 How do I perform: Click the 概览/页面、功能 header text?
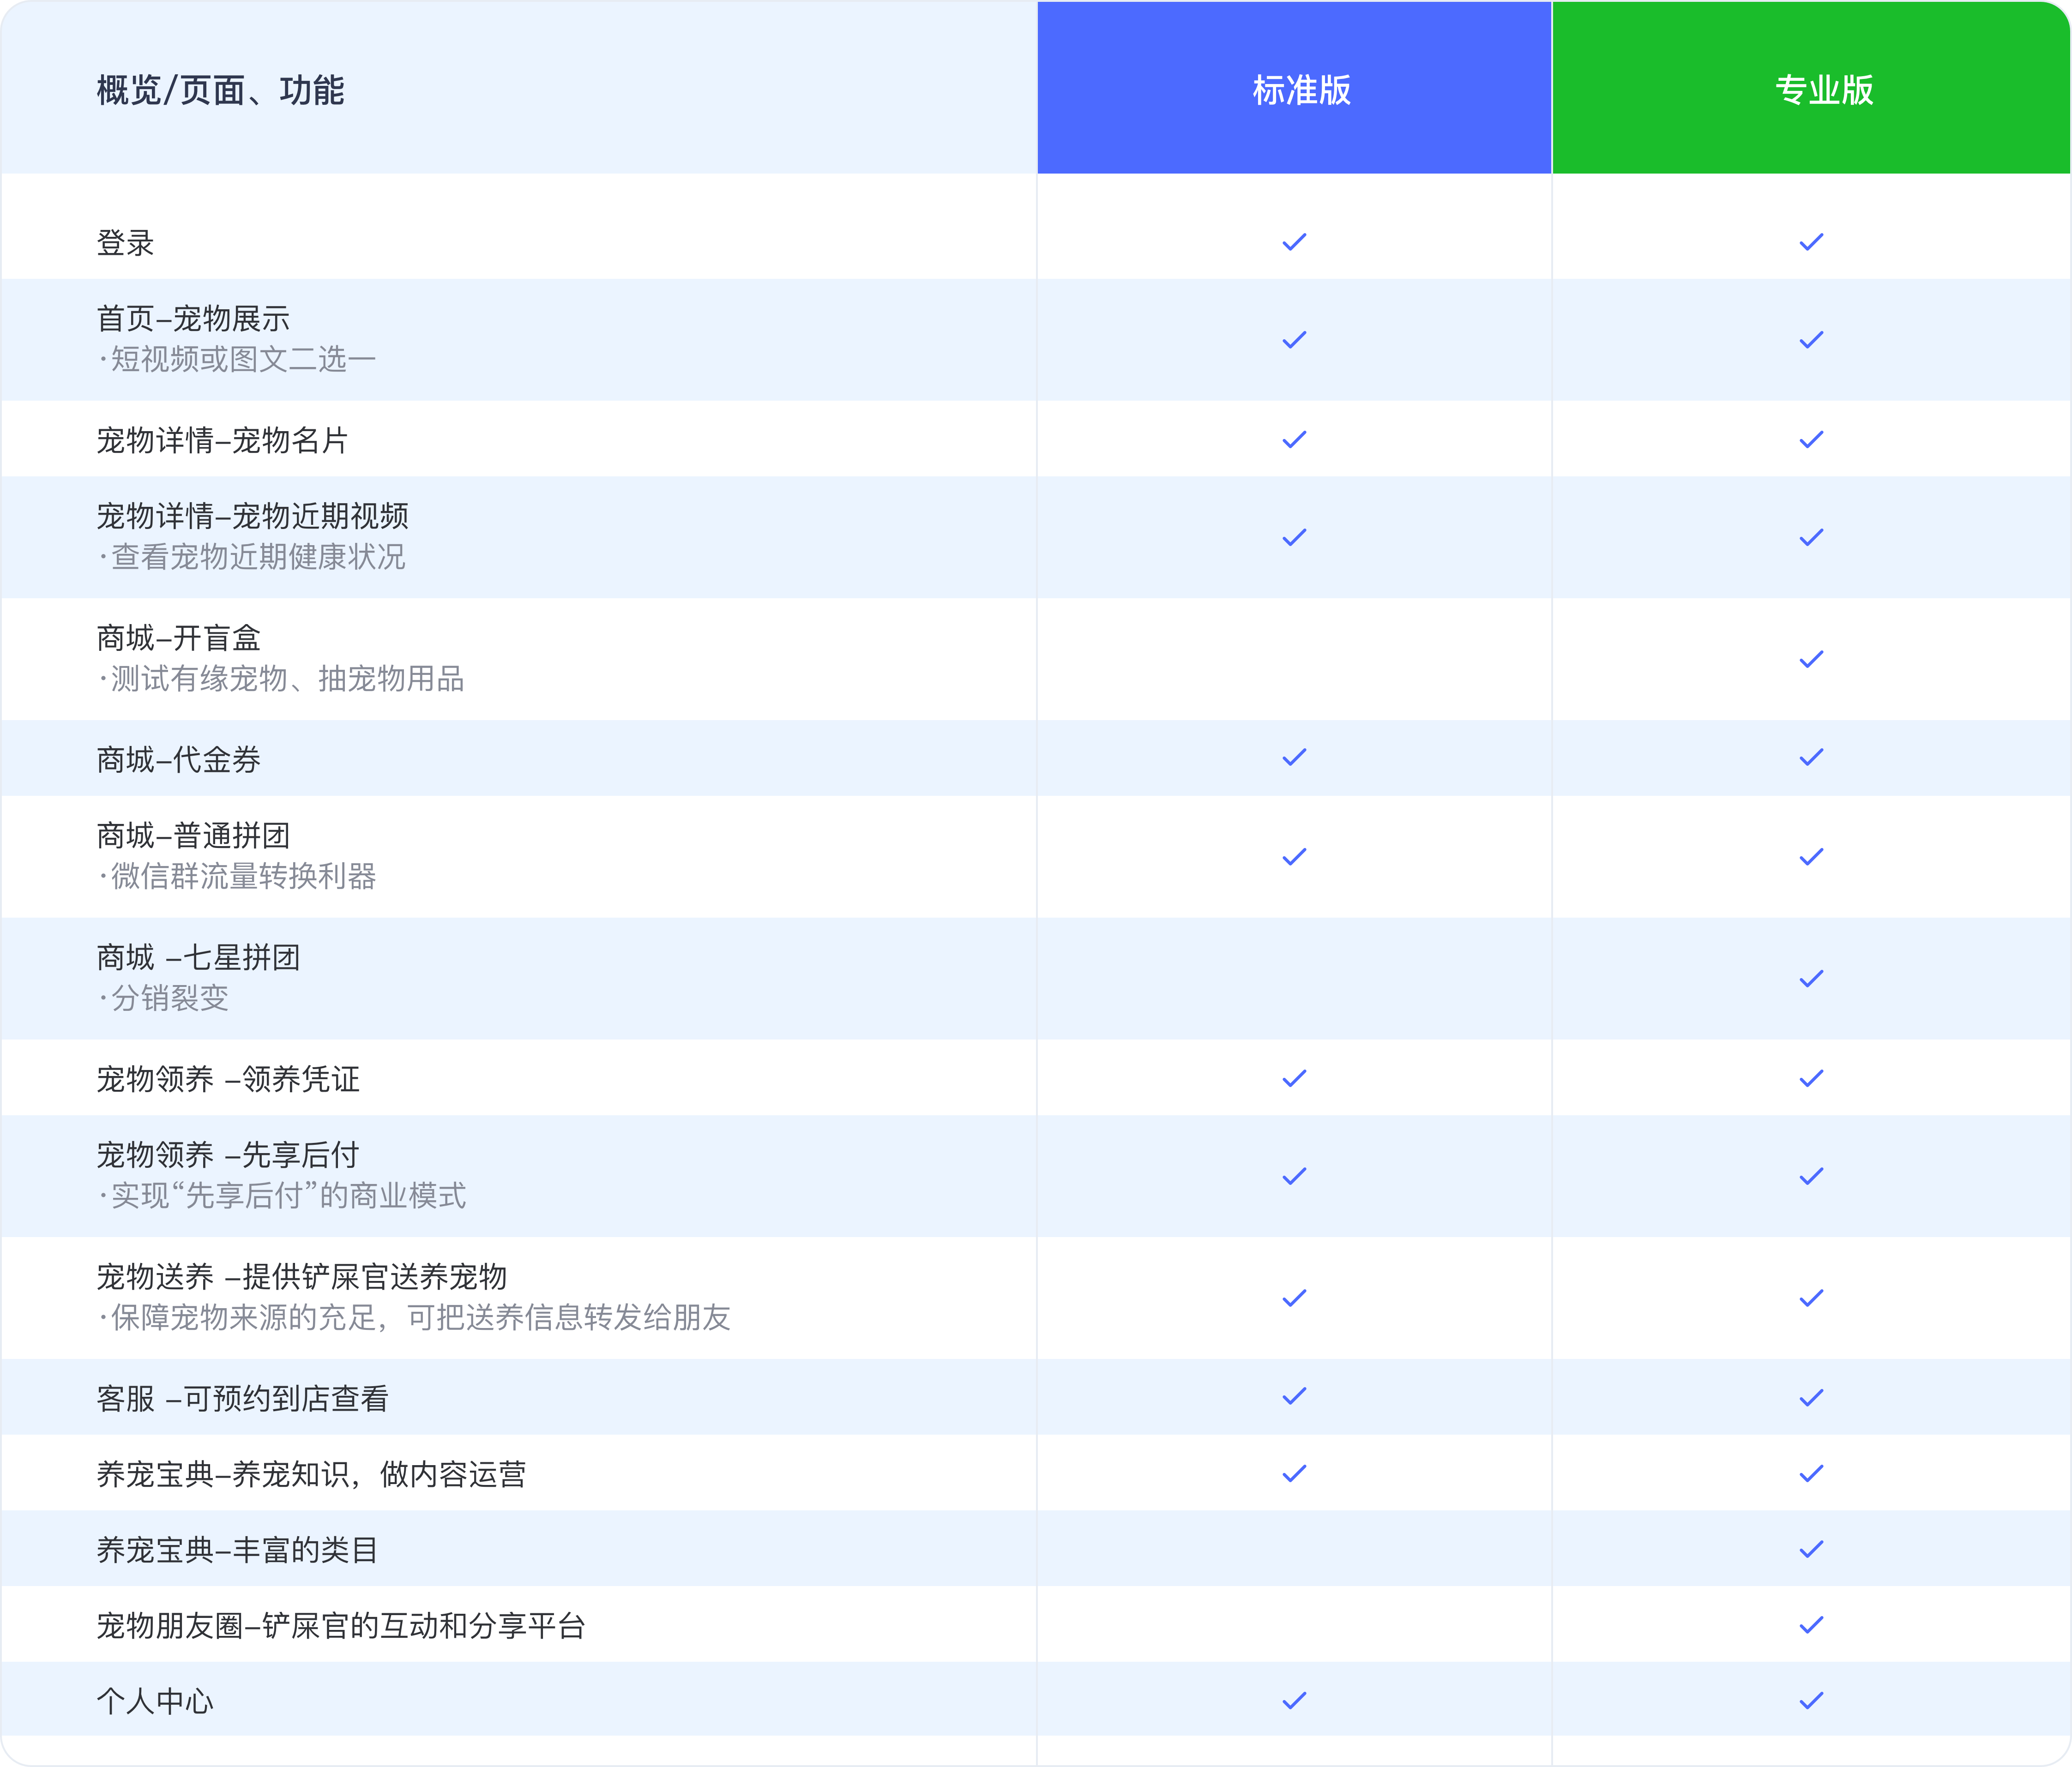[x=220, y=90]
